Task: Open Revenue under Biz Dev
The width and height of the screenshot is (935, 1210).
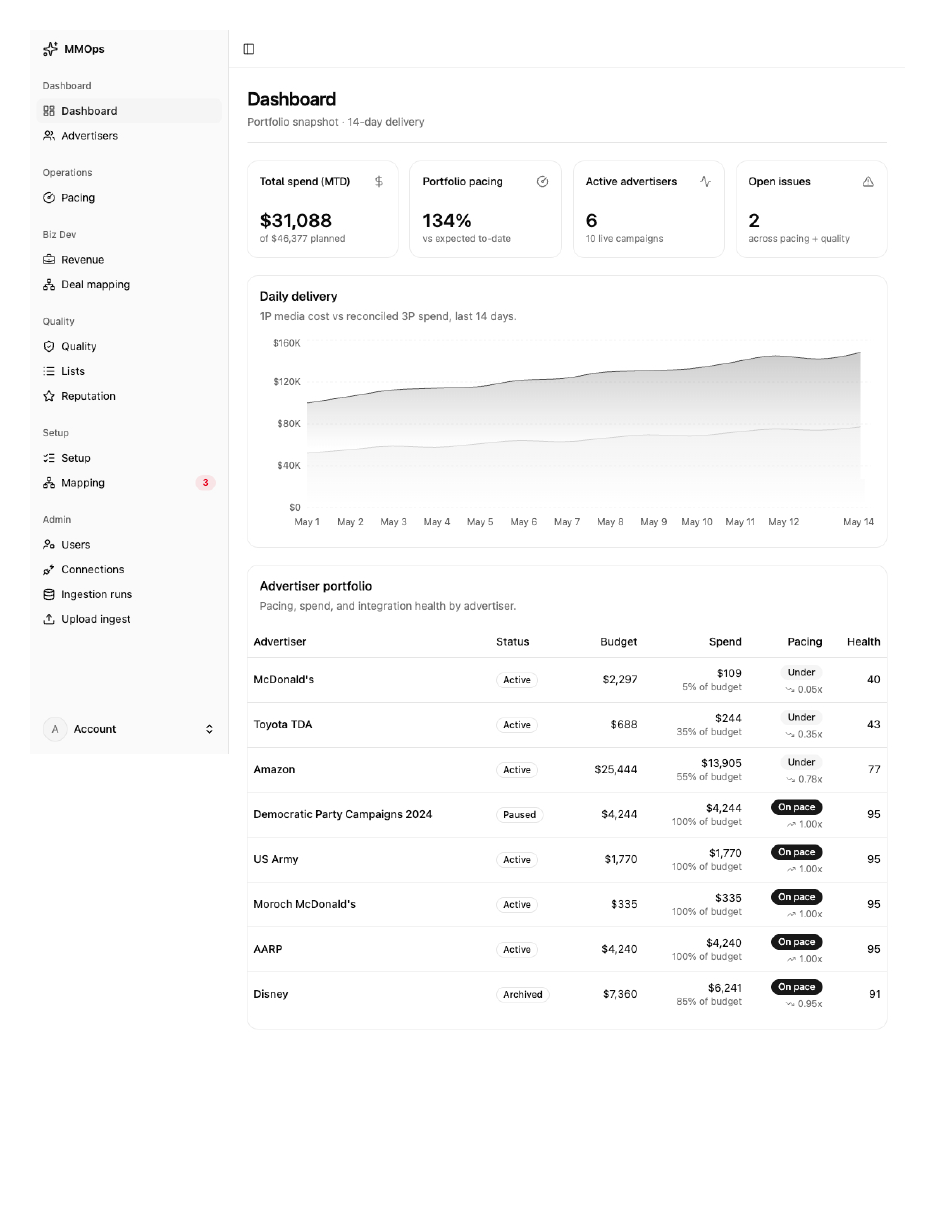Action: (129, 260)
